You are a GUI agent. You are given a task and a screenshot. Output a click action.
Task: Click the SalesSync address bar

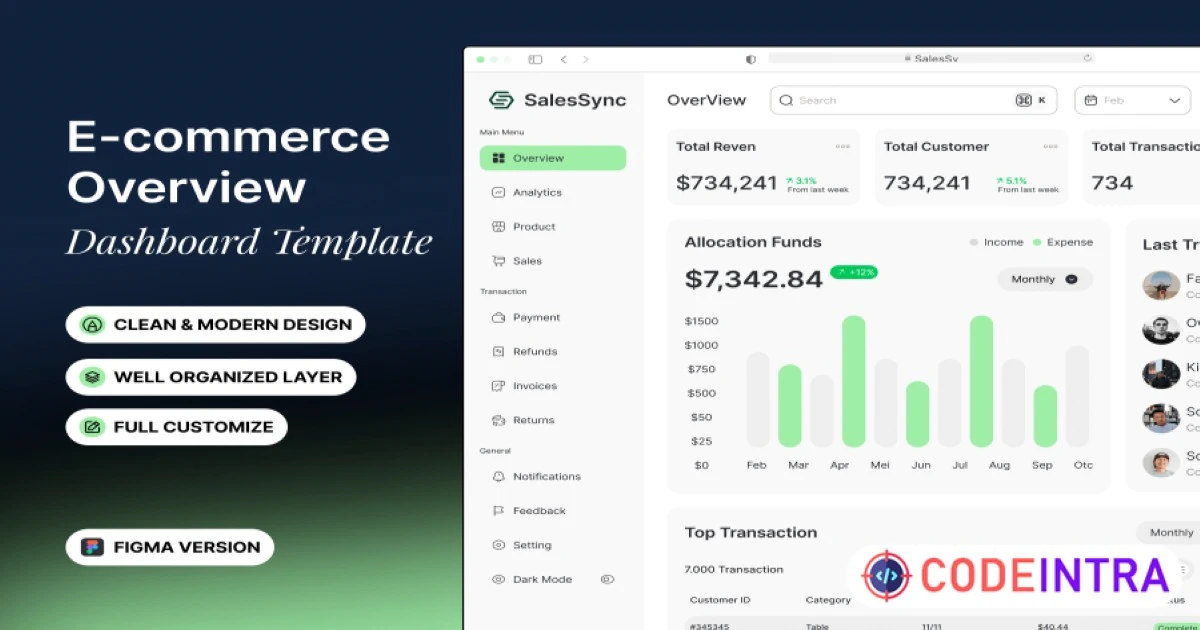pyautogui.click(x=930, y=58)
